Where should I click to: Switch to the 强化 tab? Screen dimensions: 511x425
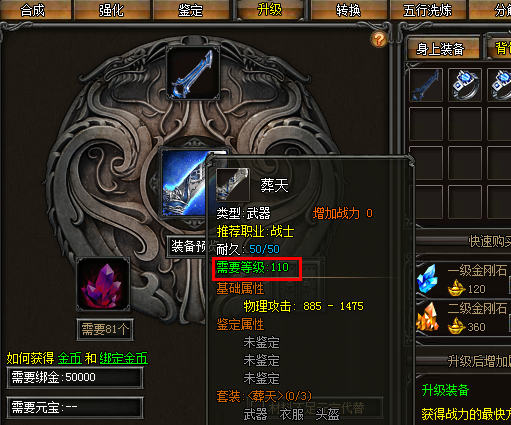tap(111, 10)
